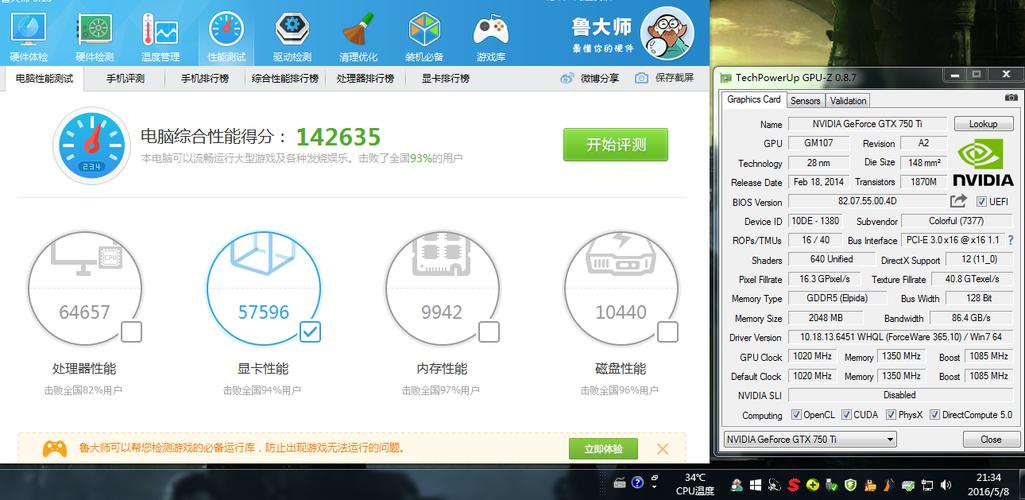Image resolution: width=1025 pixels, height=500 pixels.
Task: Switch to 电脑性能测试 tab
Action: click(44, 78)
